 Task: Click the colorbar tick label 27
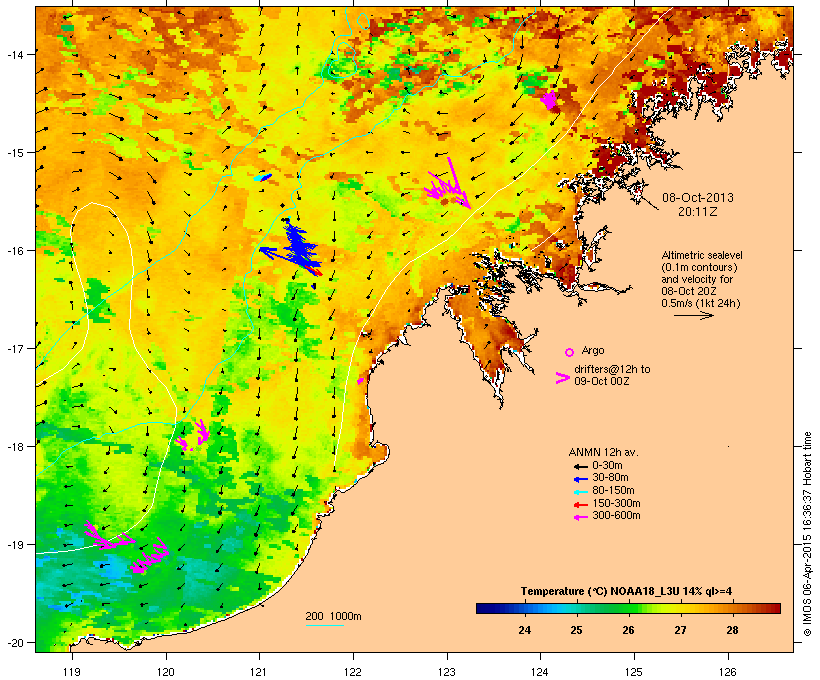680,630
